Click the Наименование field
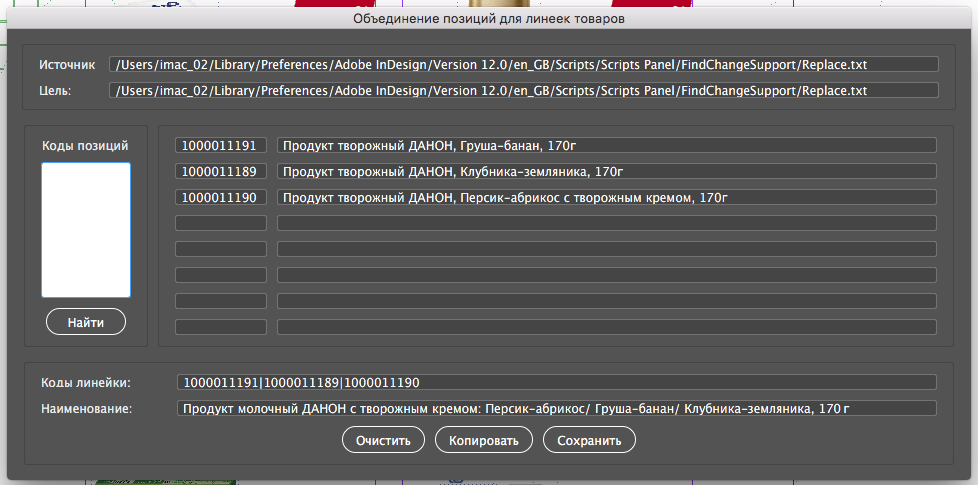 coord(556,408)
